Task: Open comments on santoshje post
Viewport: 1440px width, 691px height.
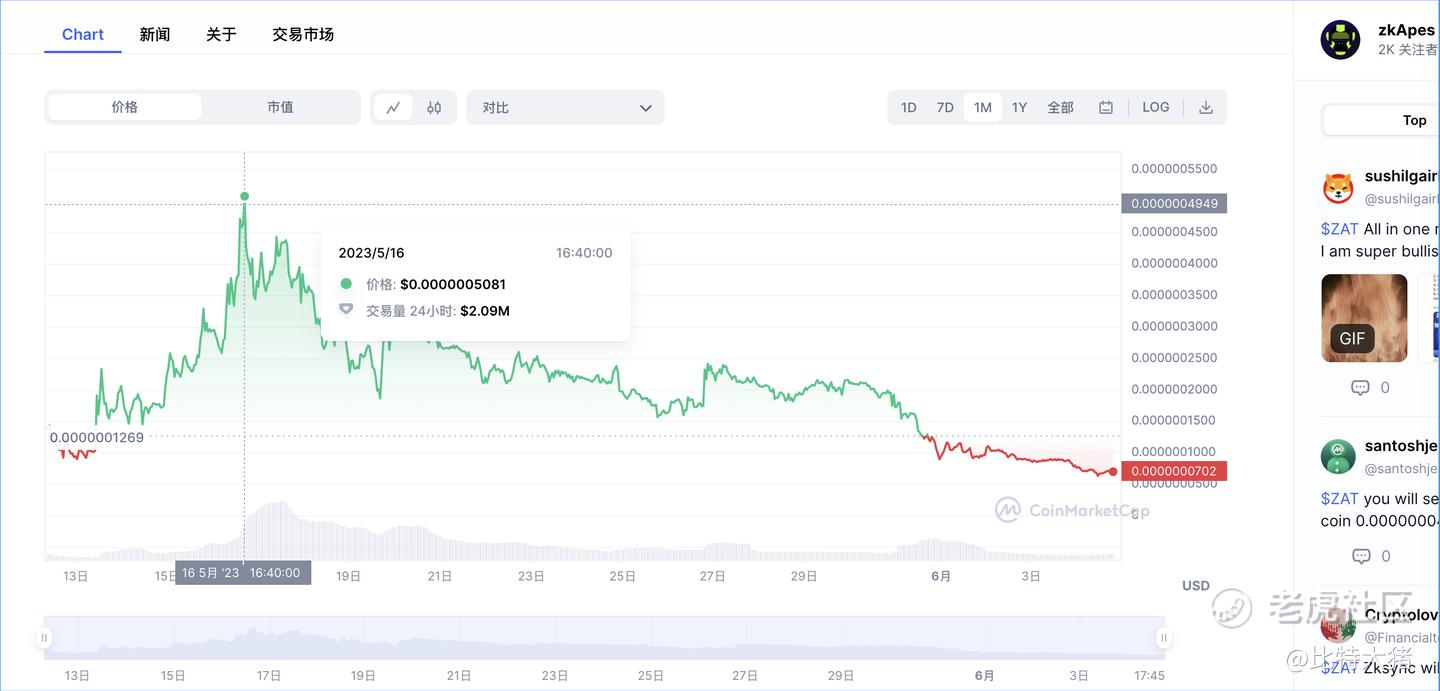Action: point(1360,556)
